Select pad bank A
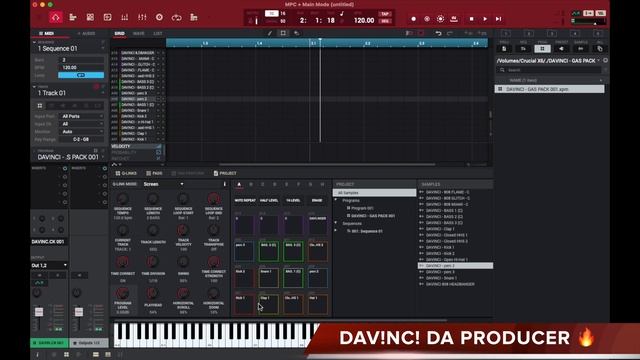 click(239, 184)
